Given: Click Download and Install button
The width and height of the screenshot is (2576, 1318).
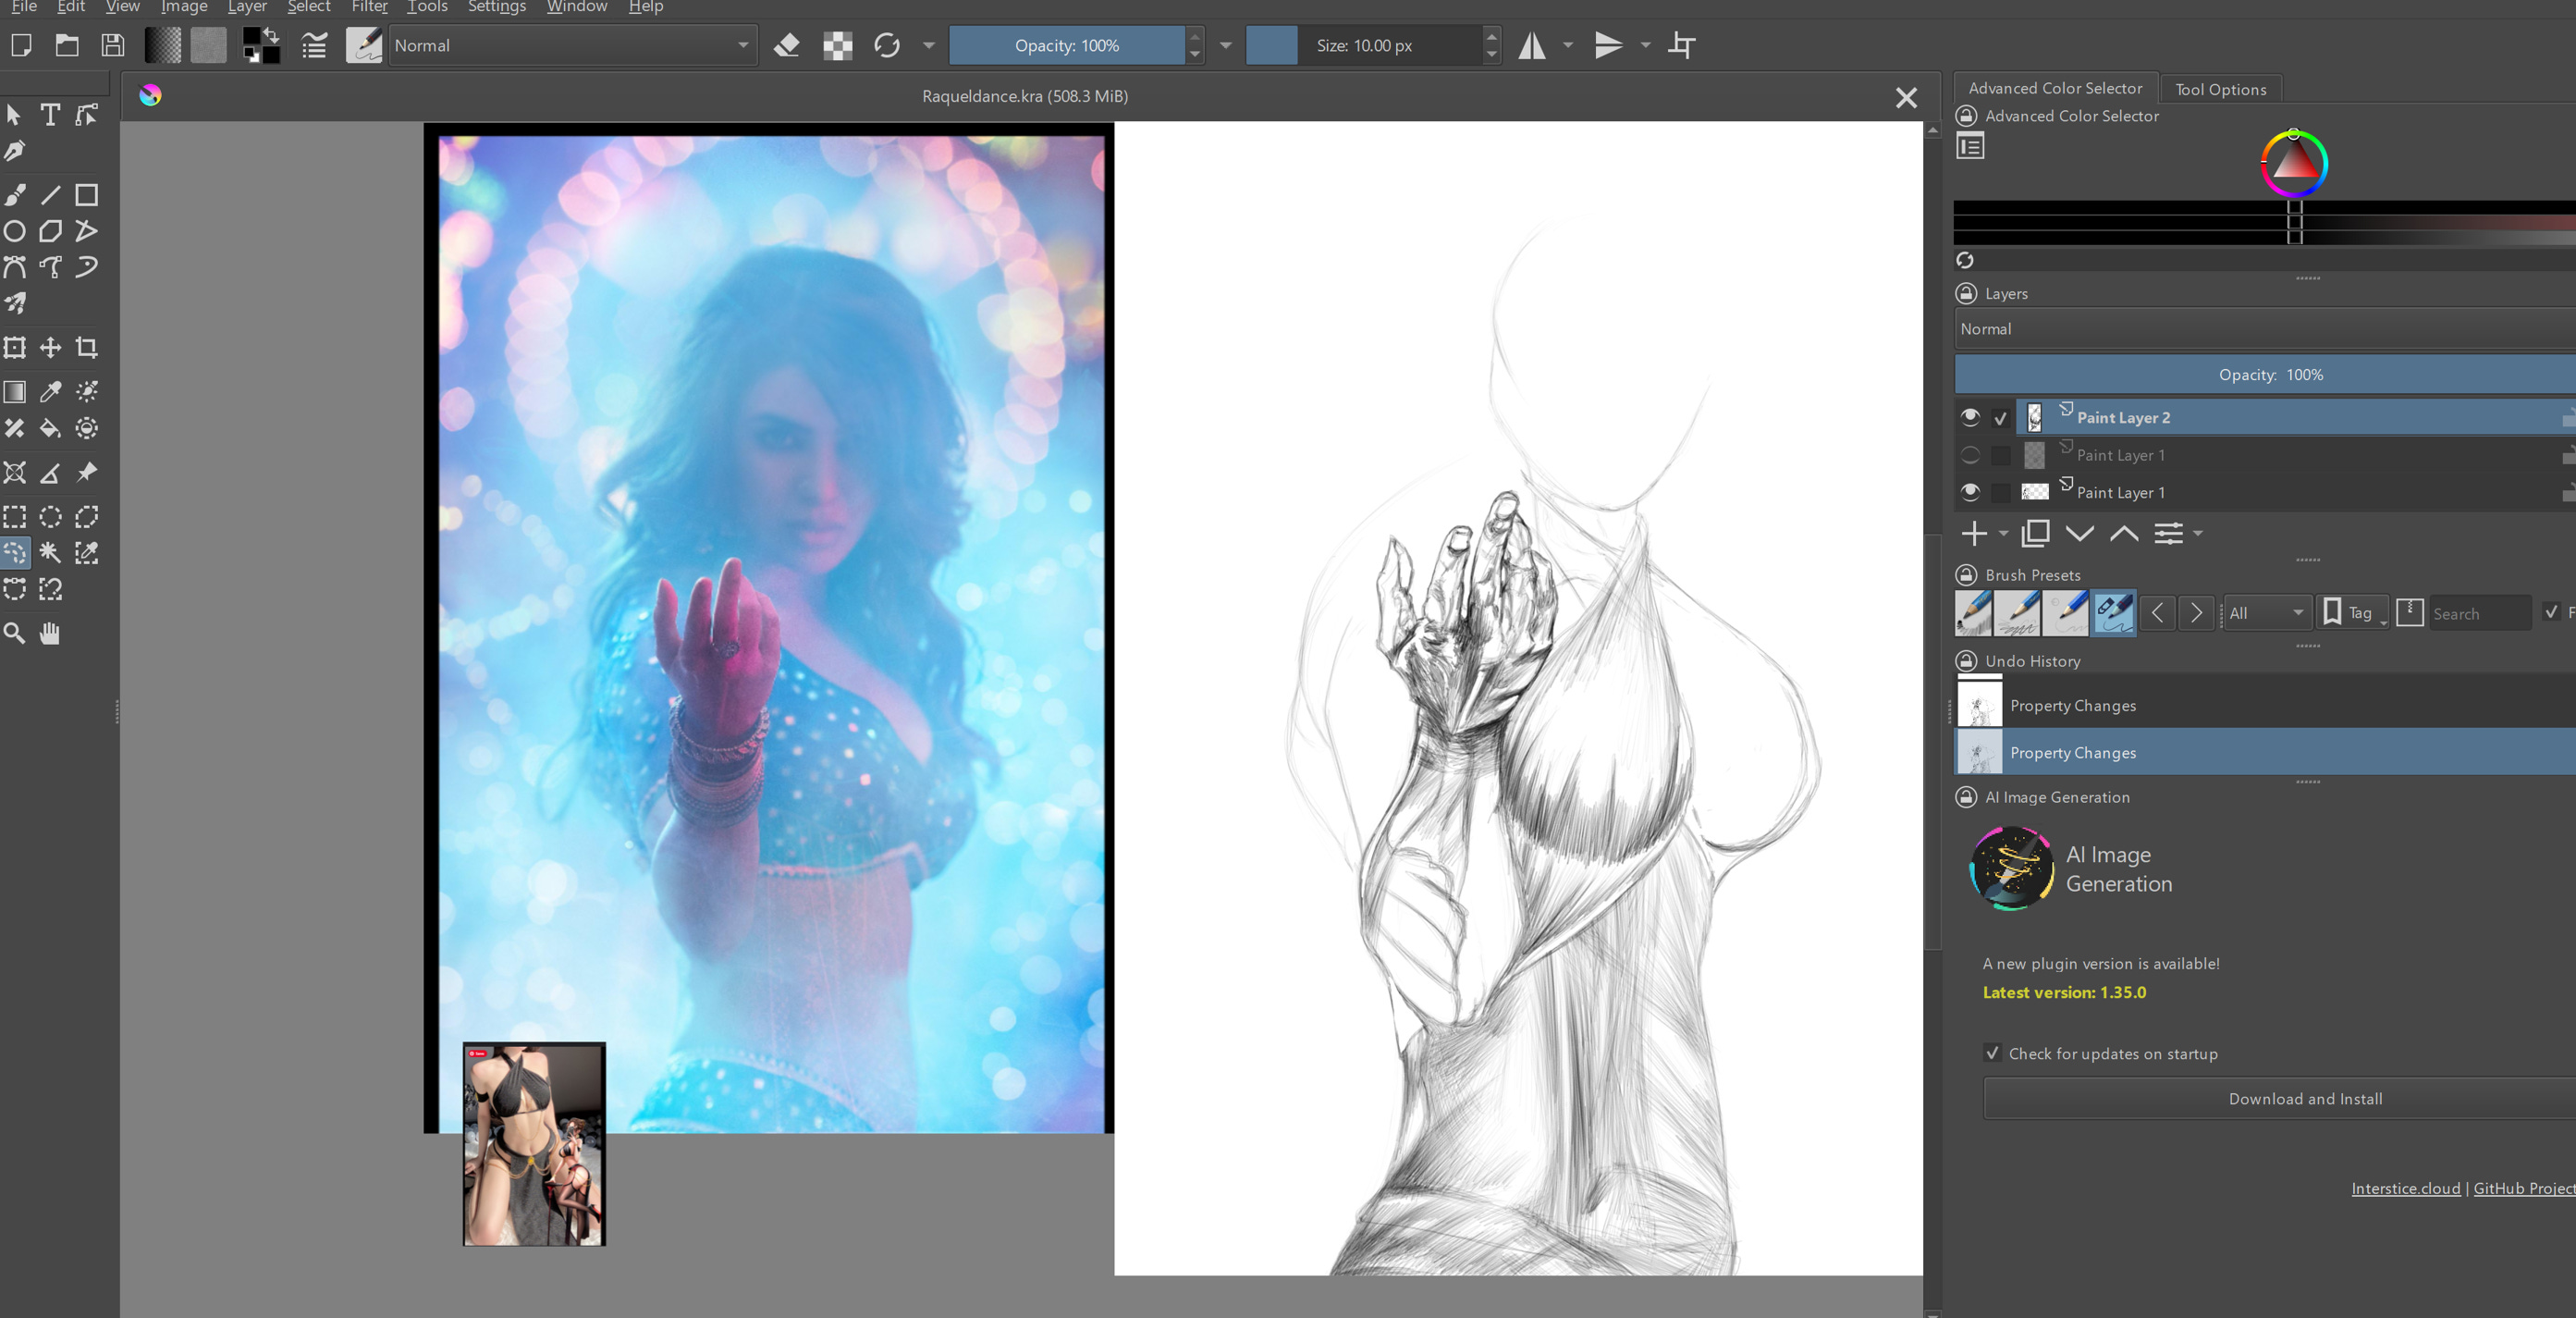Looking at the screenshot, I should click(2304, 1098).
